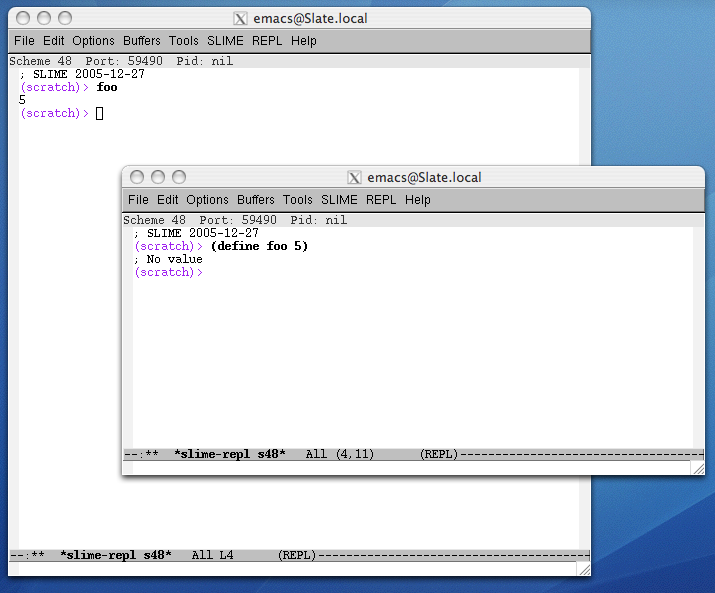Viewport: 715px width, 593px height.
Task: Zoom the back emacs window
Action: [65, 18]
